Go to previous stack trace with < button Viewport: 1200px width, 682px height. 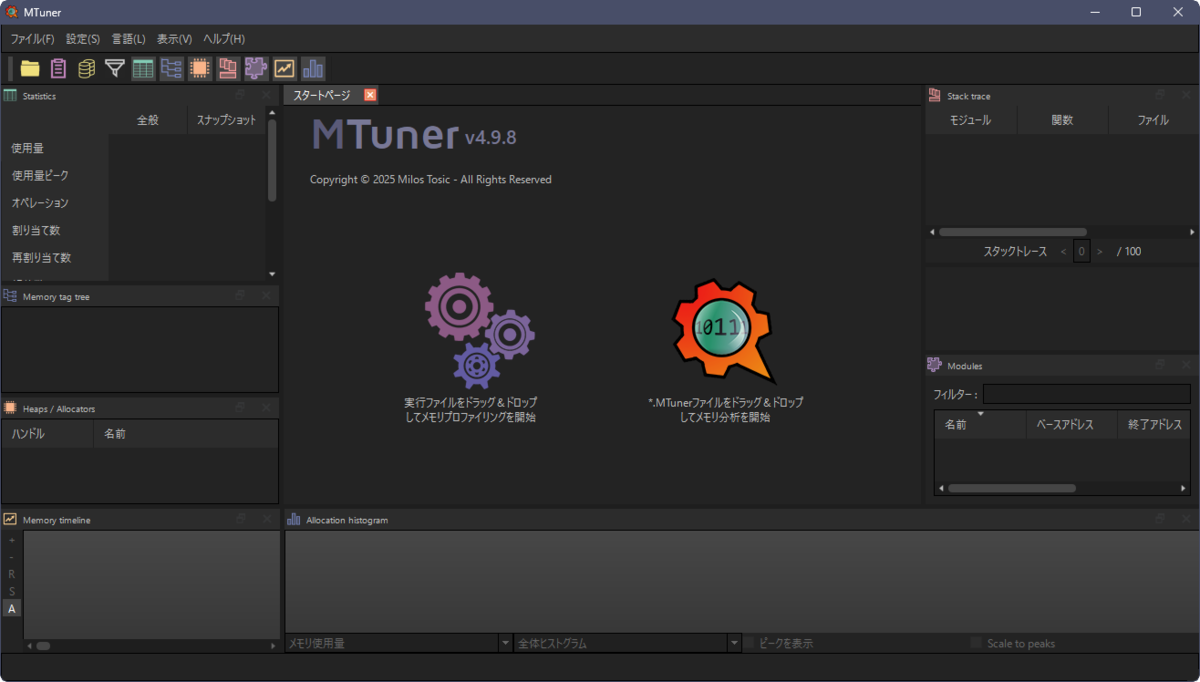pyautogui.click(x=1063, y=251)
